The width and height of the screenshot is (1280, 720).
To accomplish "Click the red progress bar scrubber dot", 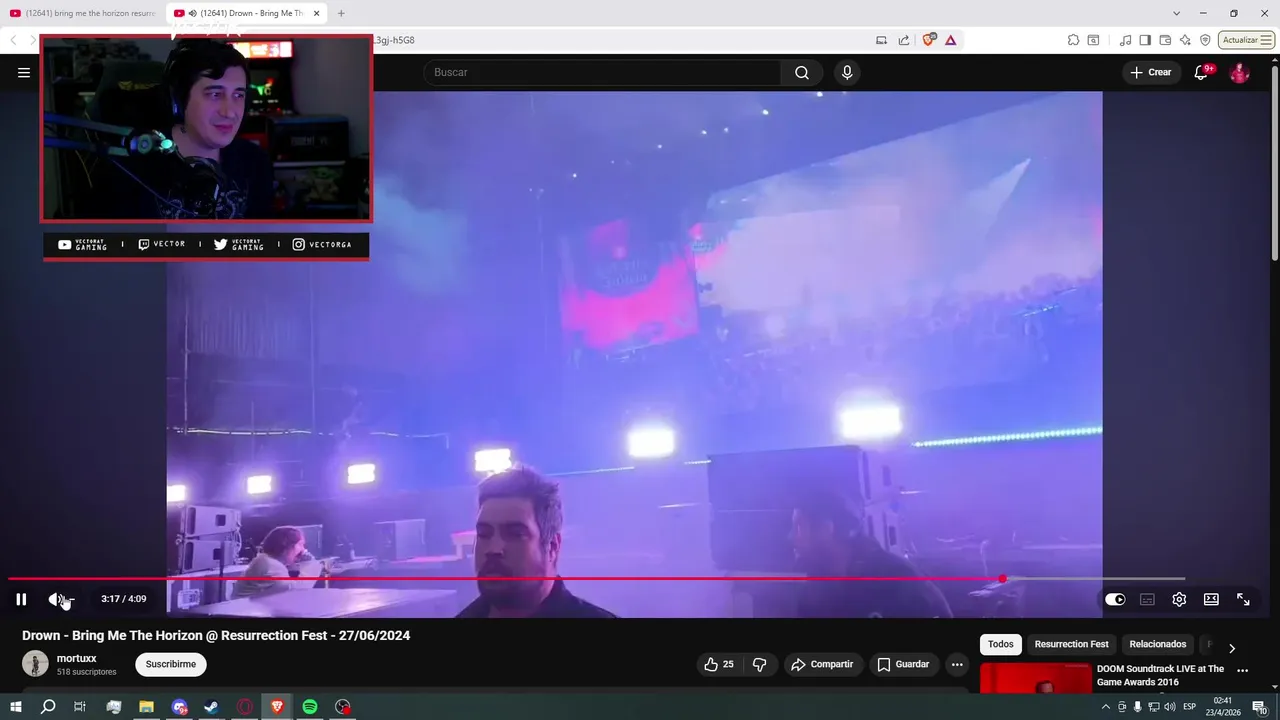I will (x=1002, y=578).
